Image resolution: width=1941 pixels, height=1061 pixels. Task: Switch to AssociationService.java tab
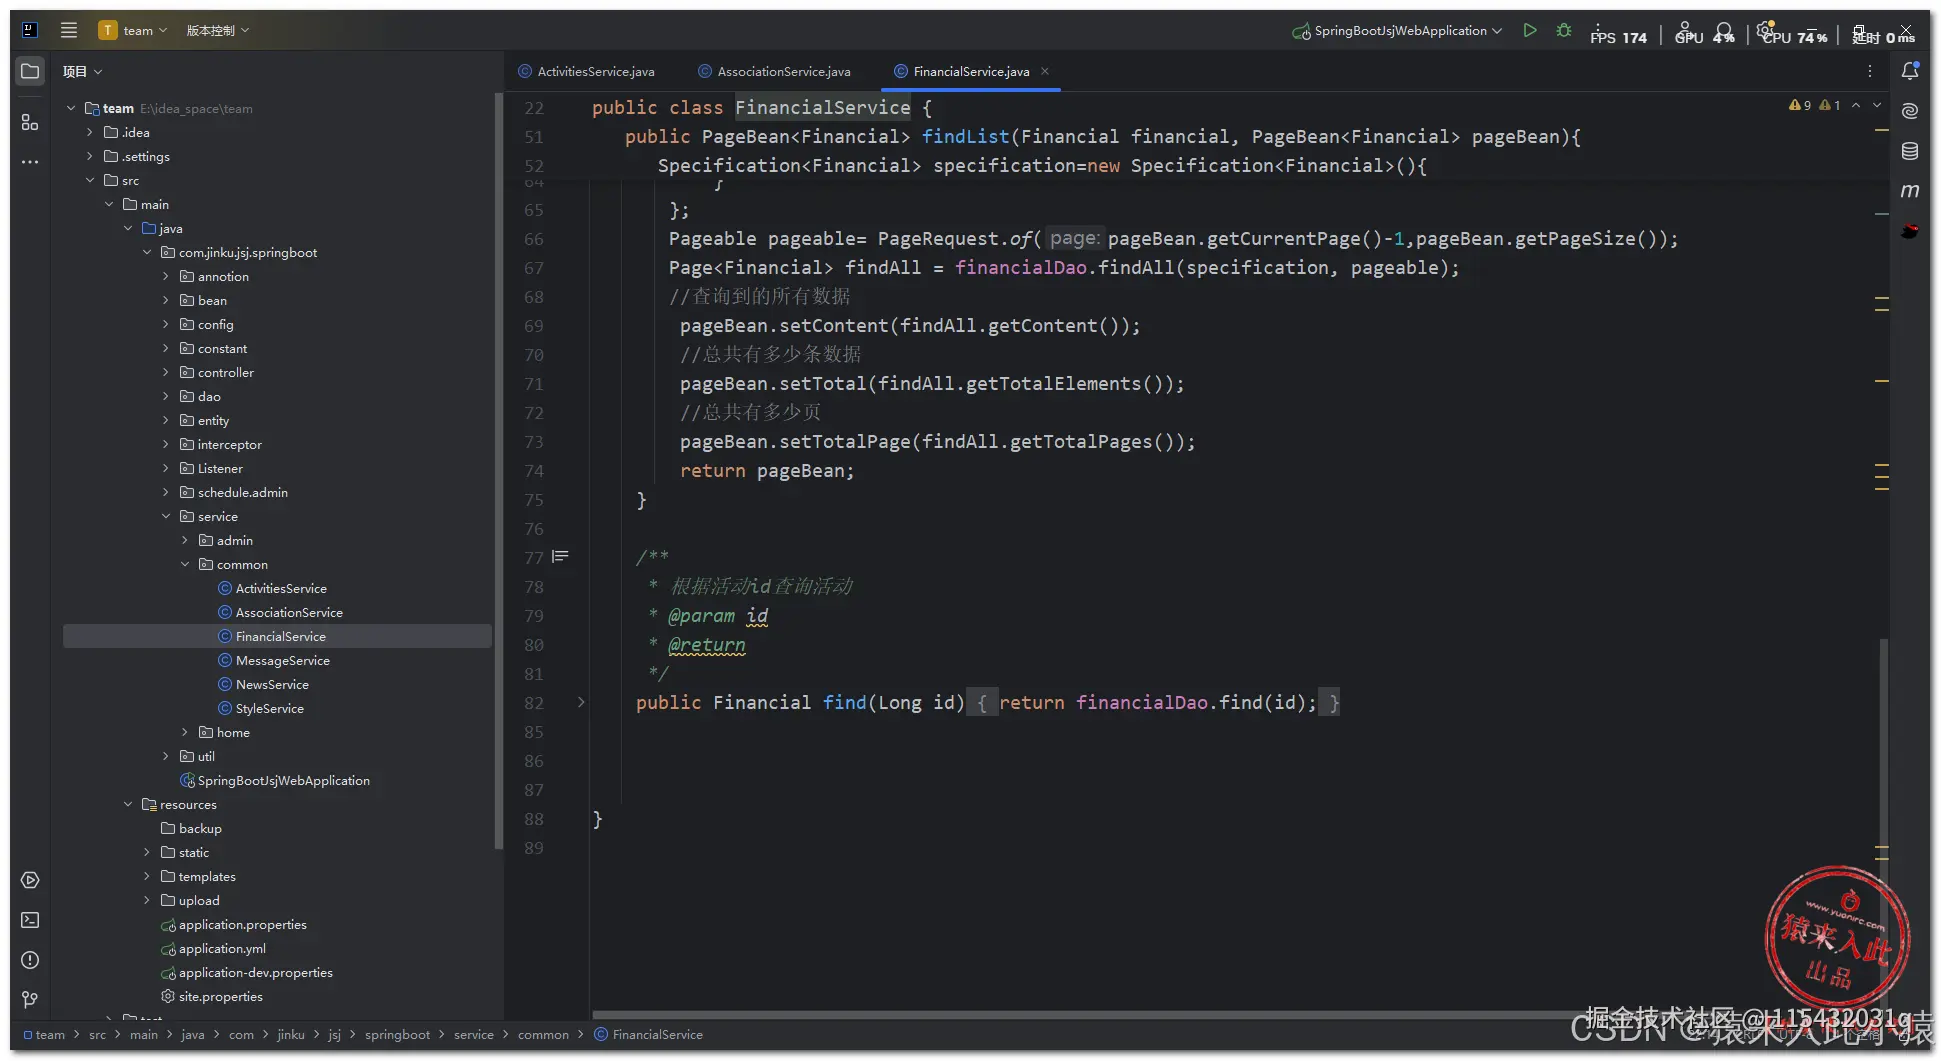click(x=775, y=71)
